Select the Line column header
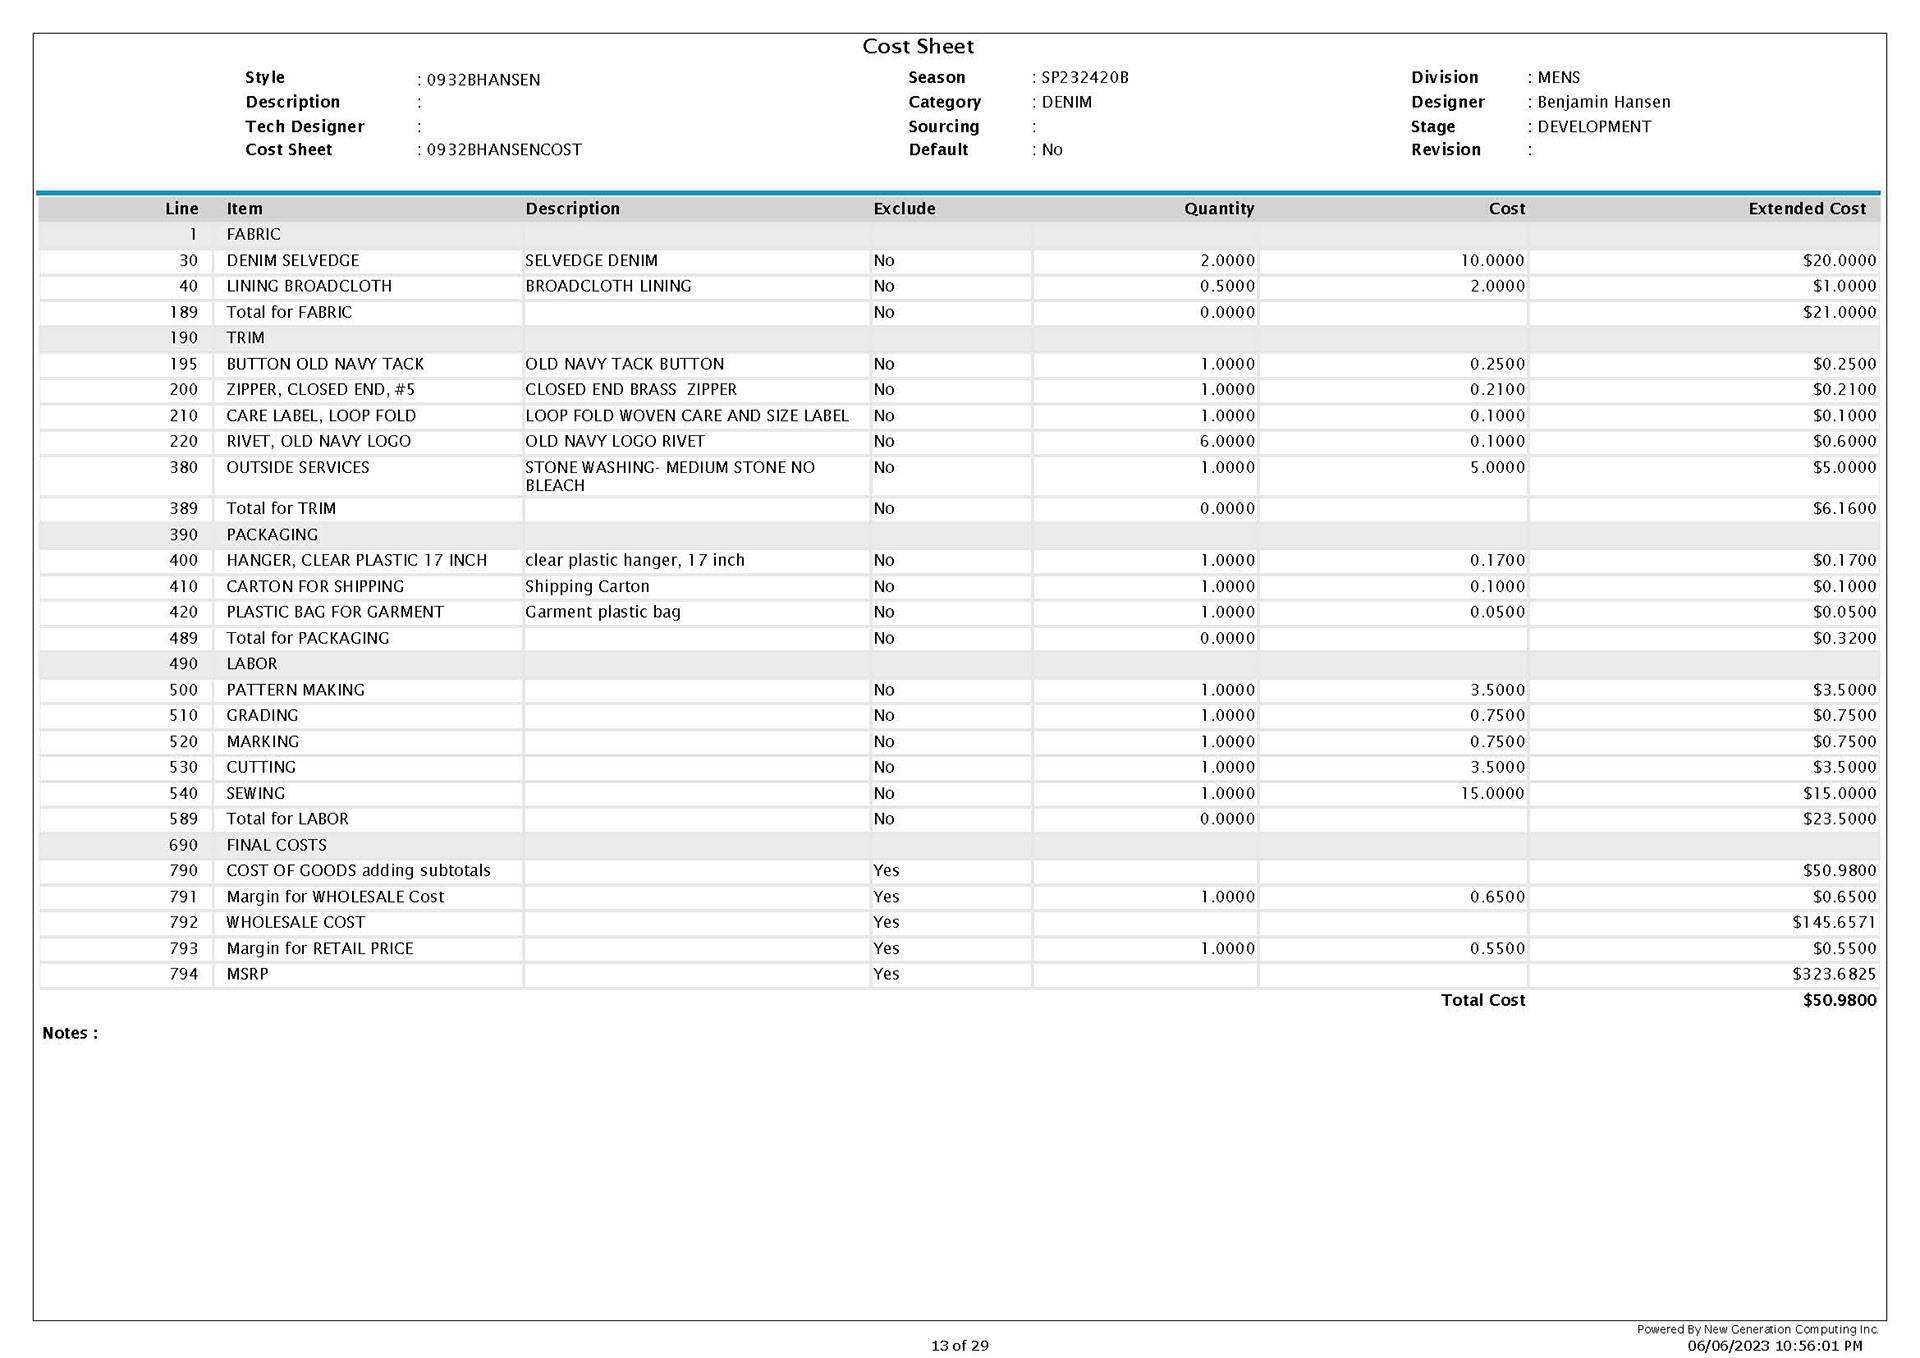The height and width of the screenshot is (1358, 1920). tap(181, 208)
